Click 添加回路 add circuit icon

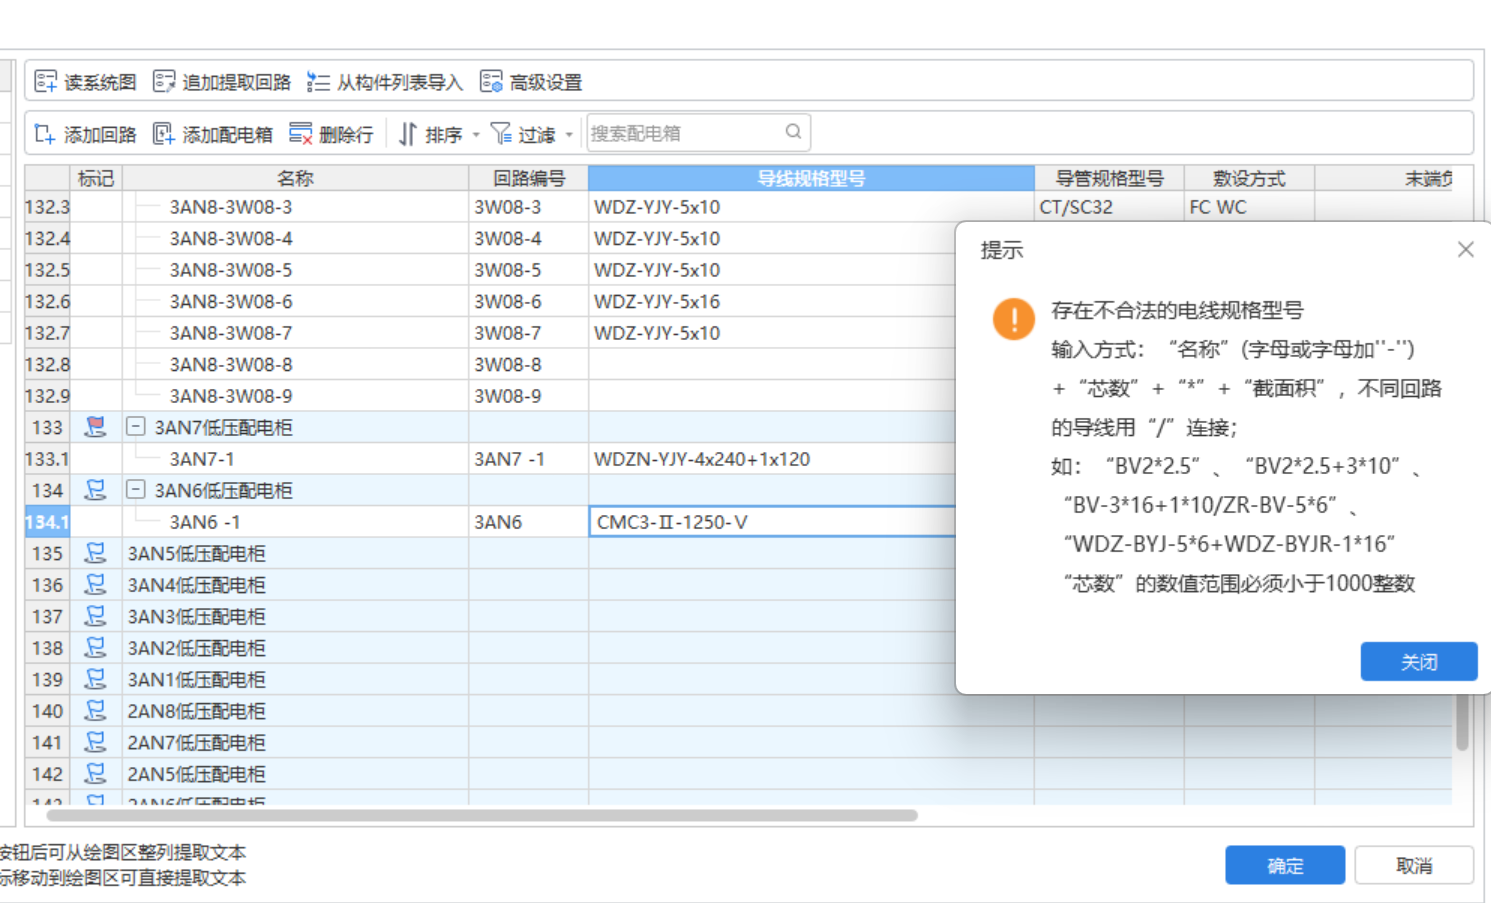point(45,134)
